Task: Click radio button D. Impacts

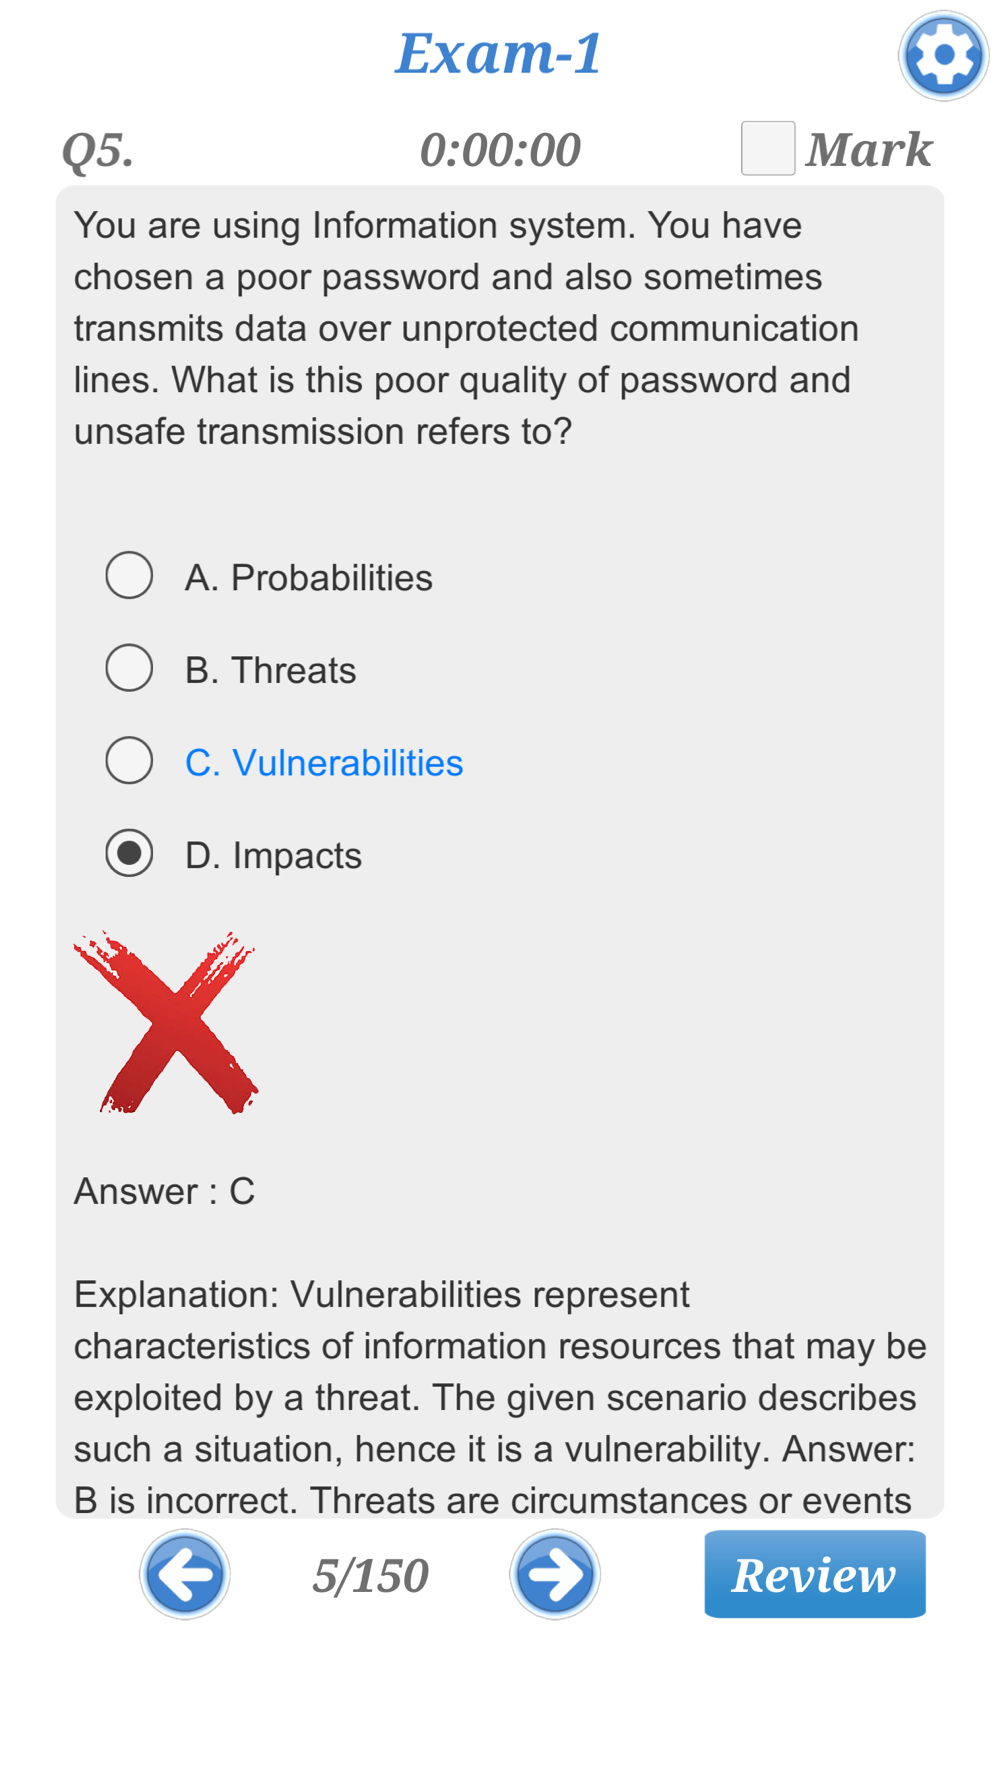Action: (x=129, y=854)
